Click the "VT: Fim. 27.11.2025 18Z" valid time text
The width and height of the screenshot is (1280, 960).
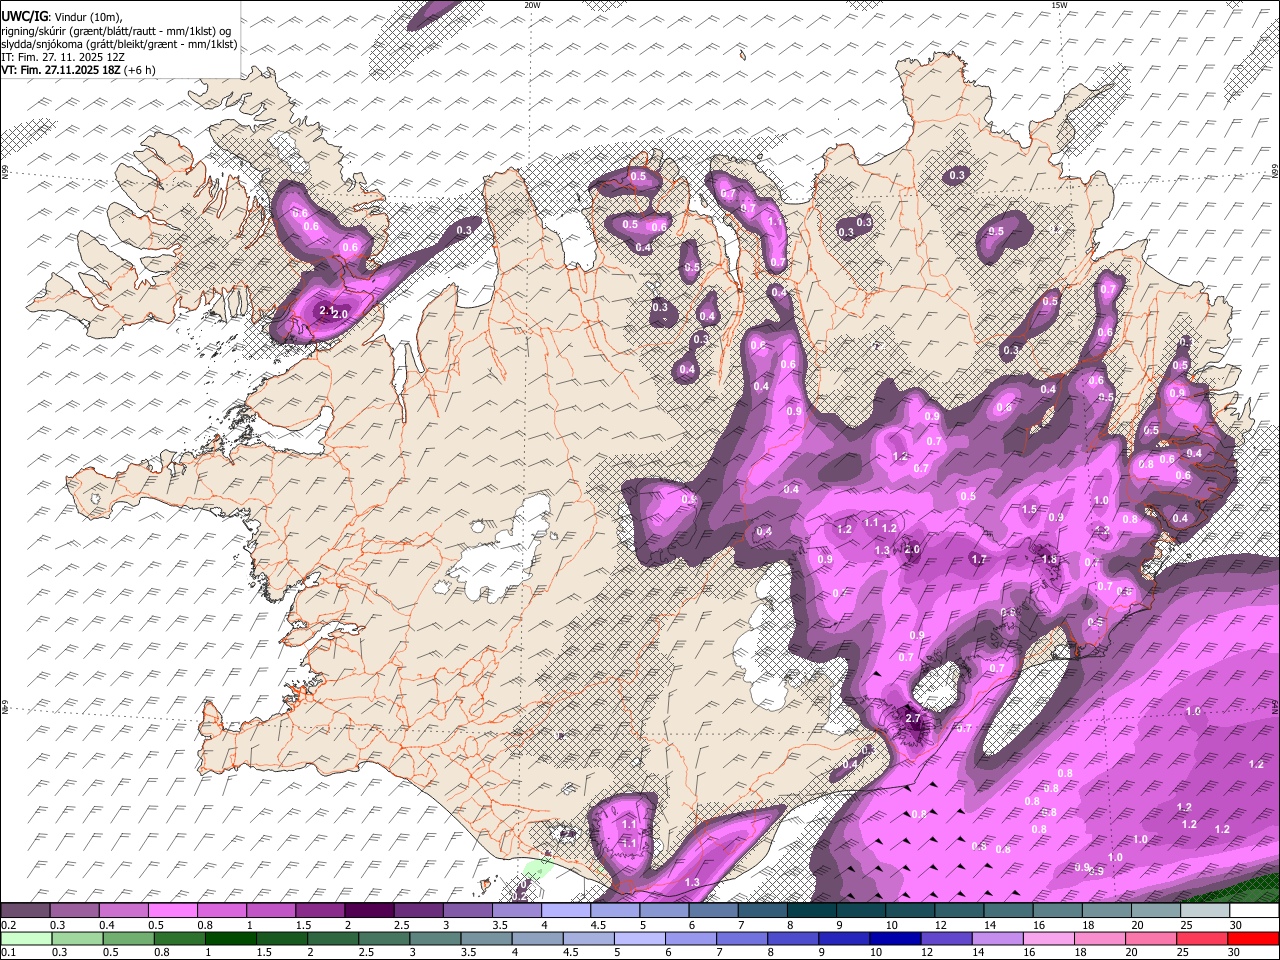click(x=61, y=70)
